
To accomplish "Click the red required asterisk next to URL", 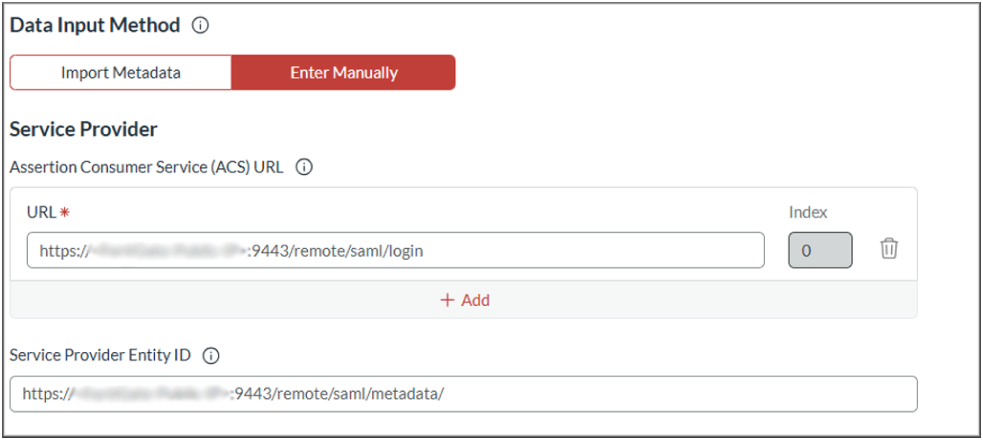I will (65, 212).
